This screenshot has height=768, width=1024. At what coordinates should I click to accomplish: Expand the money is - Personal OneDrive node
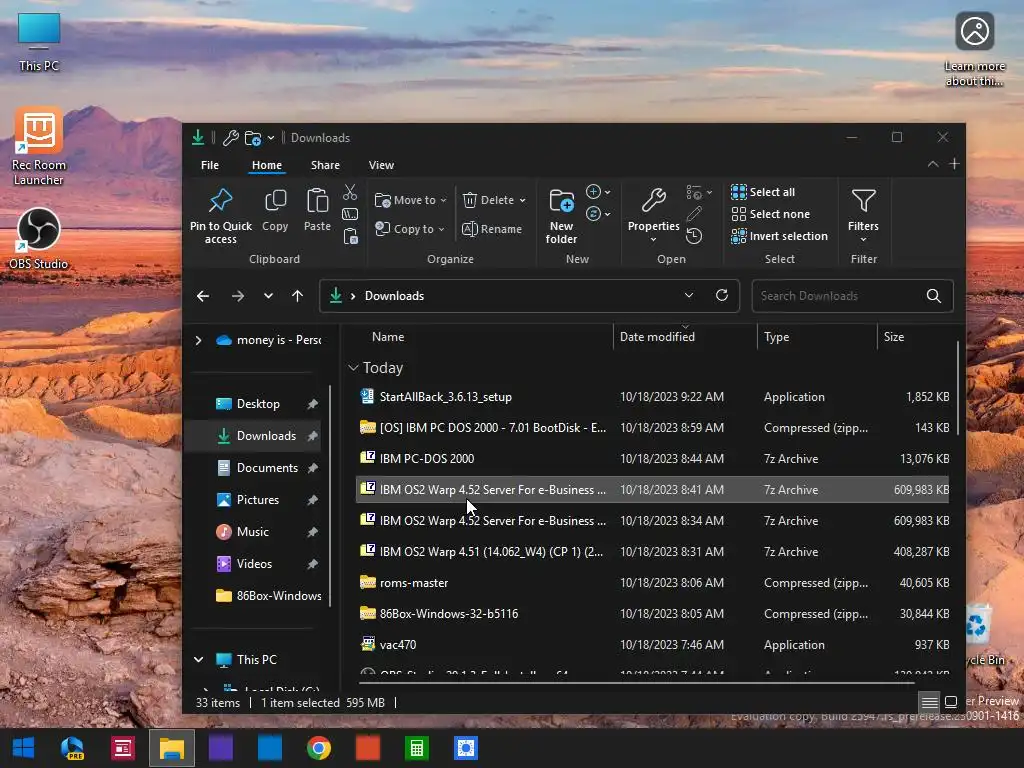click(x=199, y=340)
